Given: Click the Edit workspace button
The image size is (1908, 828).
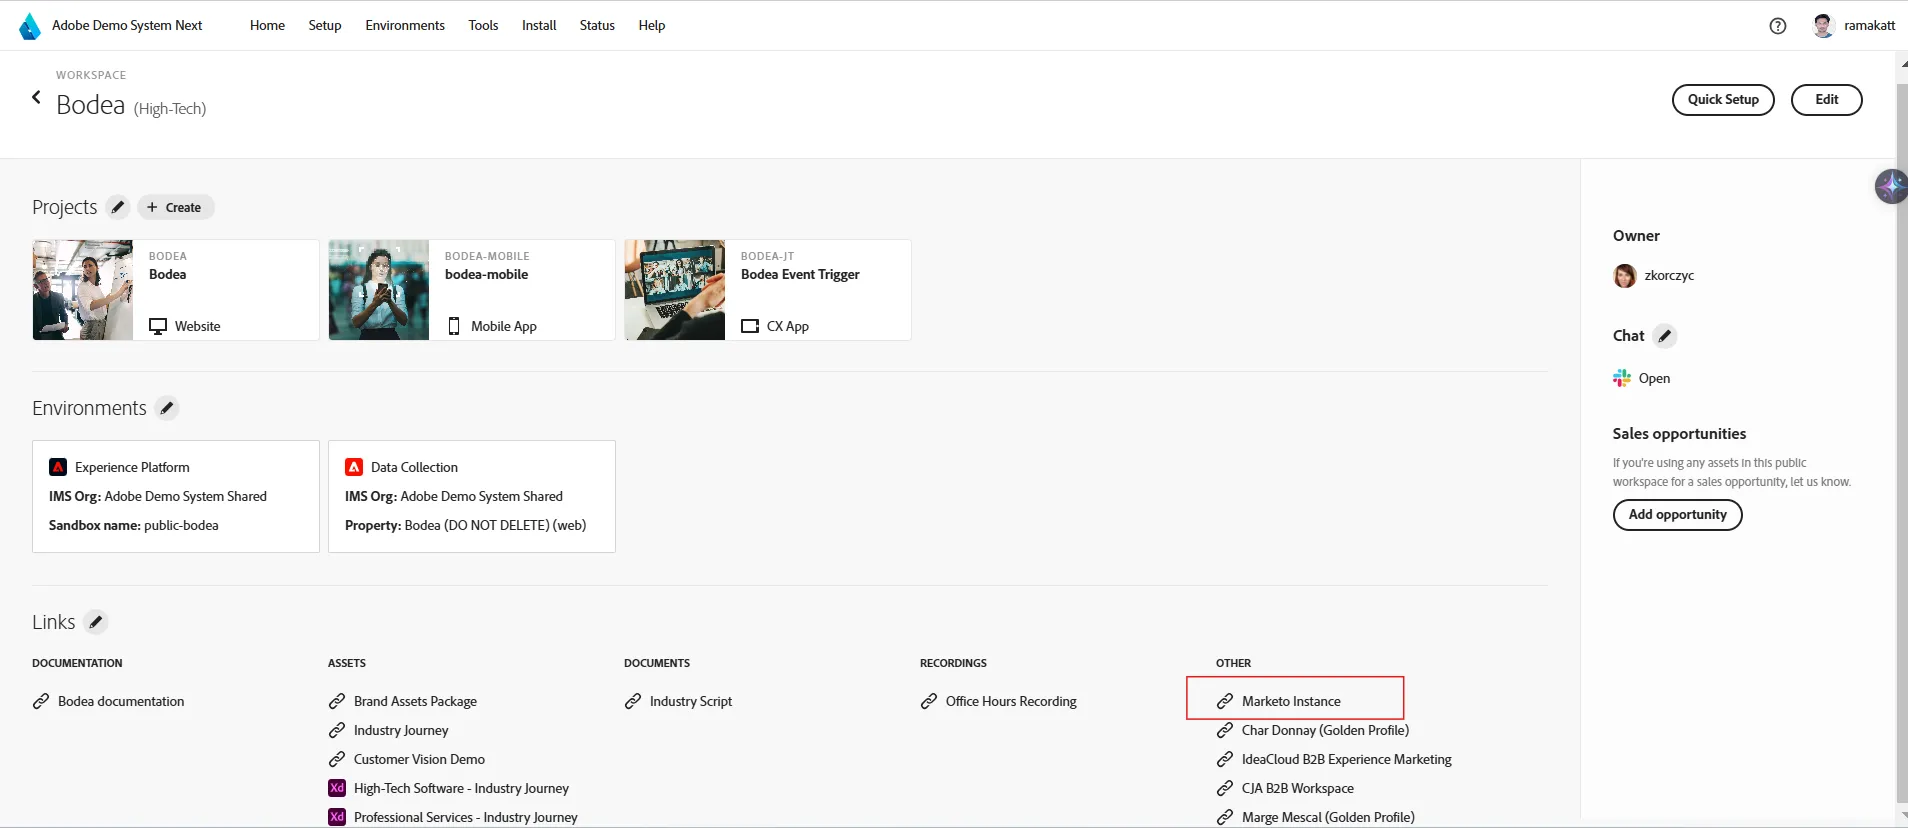Looking at the screenshot, I should [1826, 100].
